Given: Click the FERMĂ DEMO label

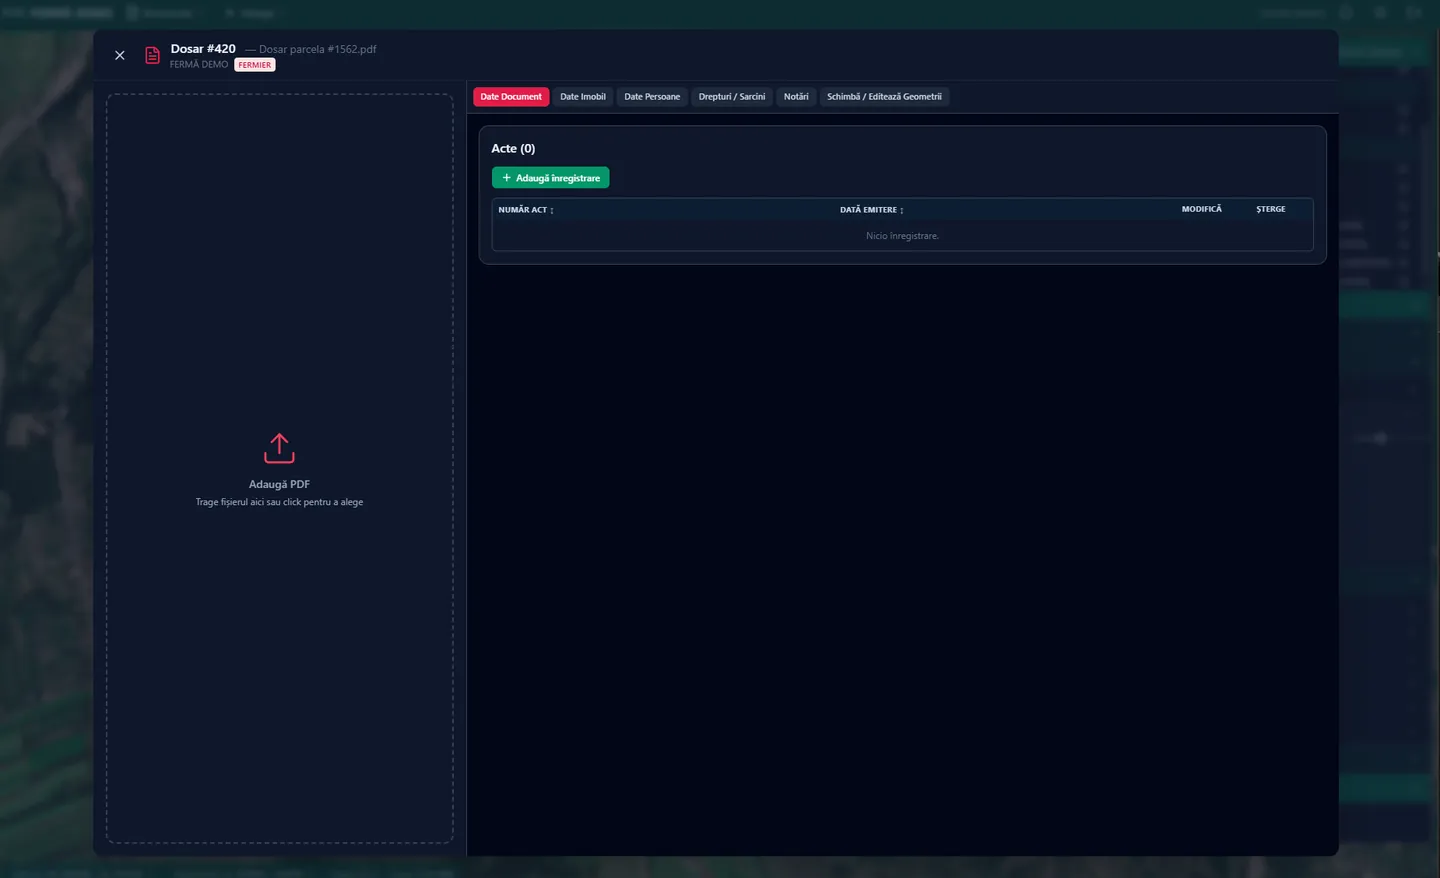Looking at the screenshot, I should [199, 65].
